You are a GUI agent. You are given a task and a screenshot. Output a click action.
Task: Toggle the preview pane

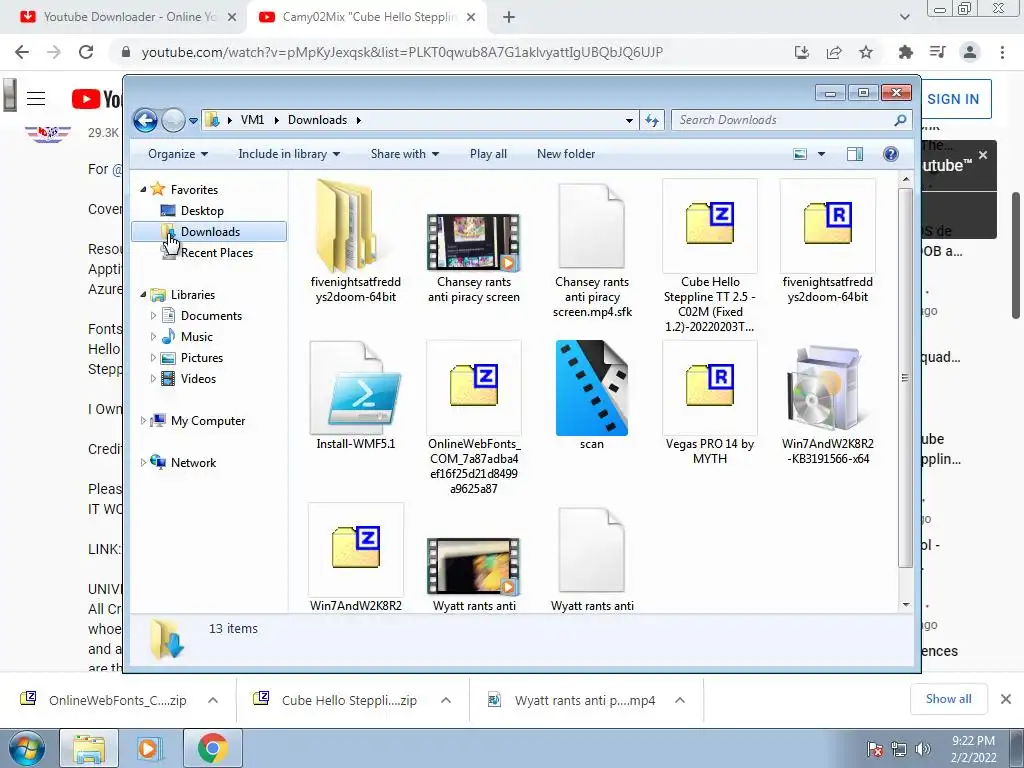click(x=855, y=154)
